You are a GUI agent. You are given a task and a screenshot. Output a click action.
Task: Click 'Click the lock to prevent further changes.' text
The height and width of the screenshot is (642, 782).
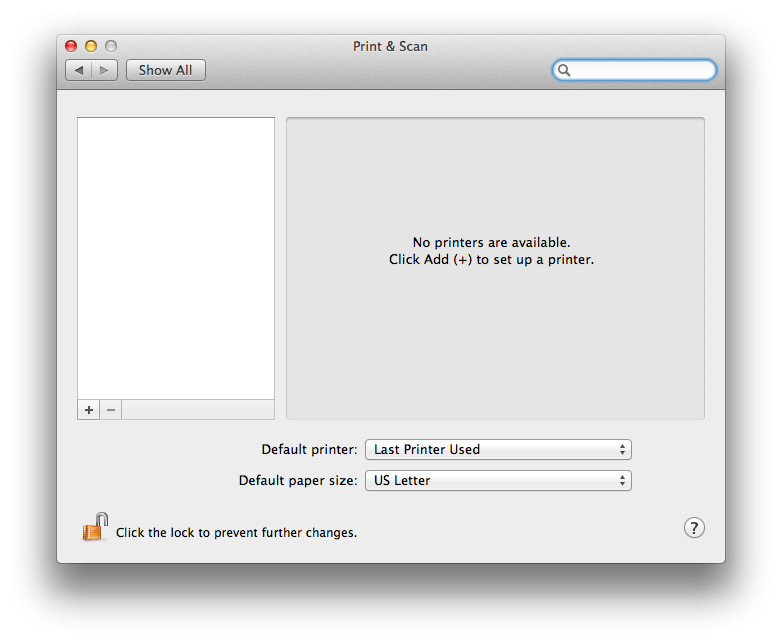(x=236, y=533)
